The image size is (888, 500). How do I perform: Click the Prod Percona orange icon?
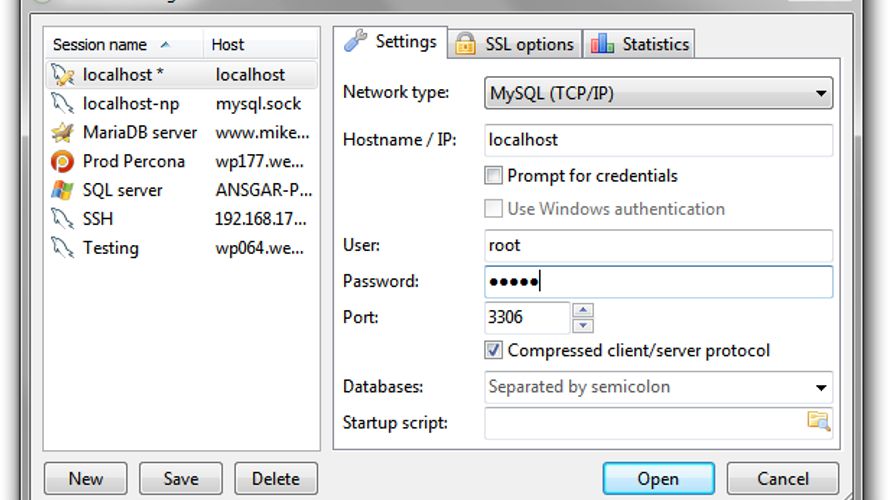click(x=62, y=161)
